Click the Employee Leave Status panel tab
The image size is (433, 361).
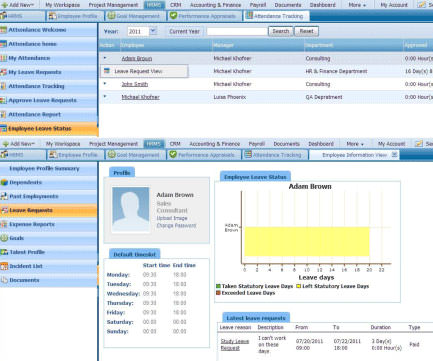point(255,177)
